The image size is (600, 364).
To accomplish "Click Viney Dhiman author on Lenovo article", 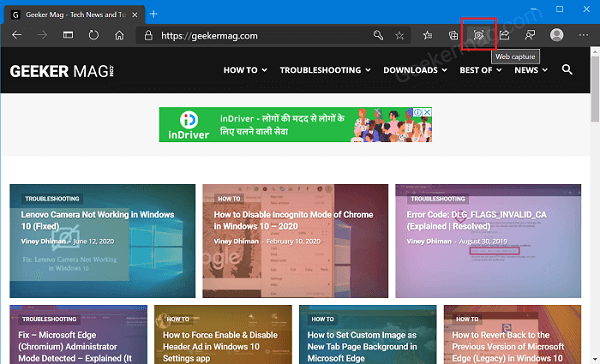I will [x=43, y=241].
